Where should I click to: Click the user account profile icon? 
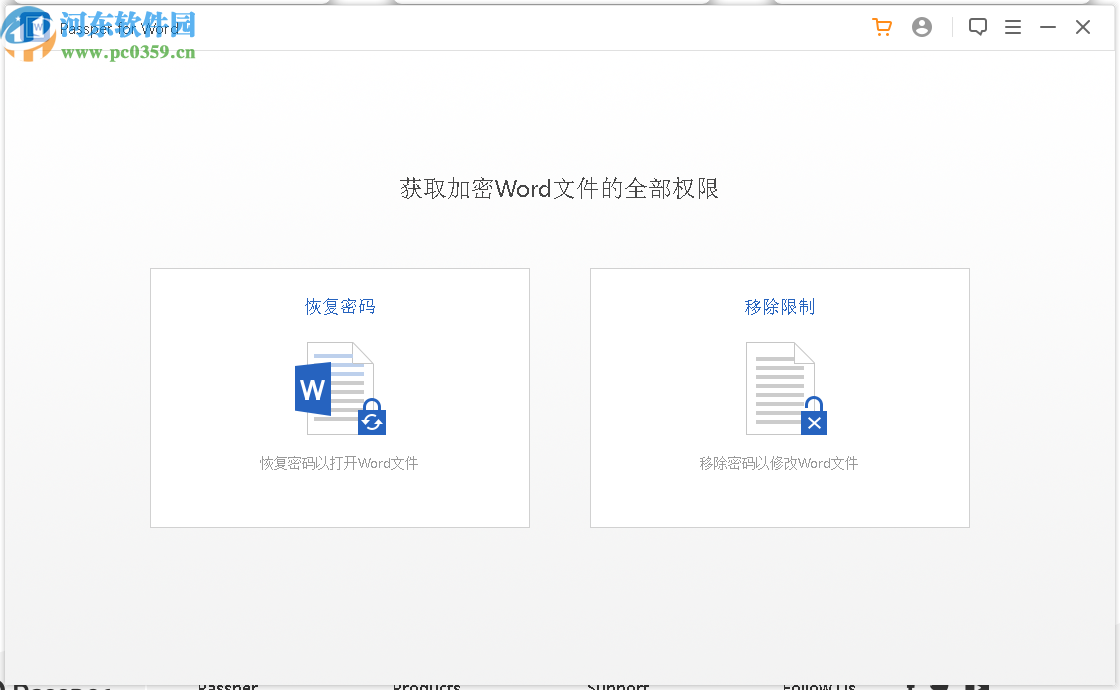point(922,27)
